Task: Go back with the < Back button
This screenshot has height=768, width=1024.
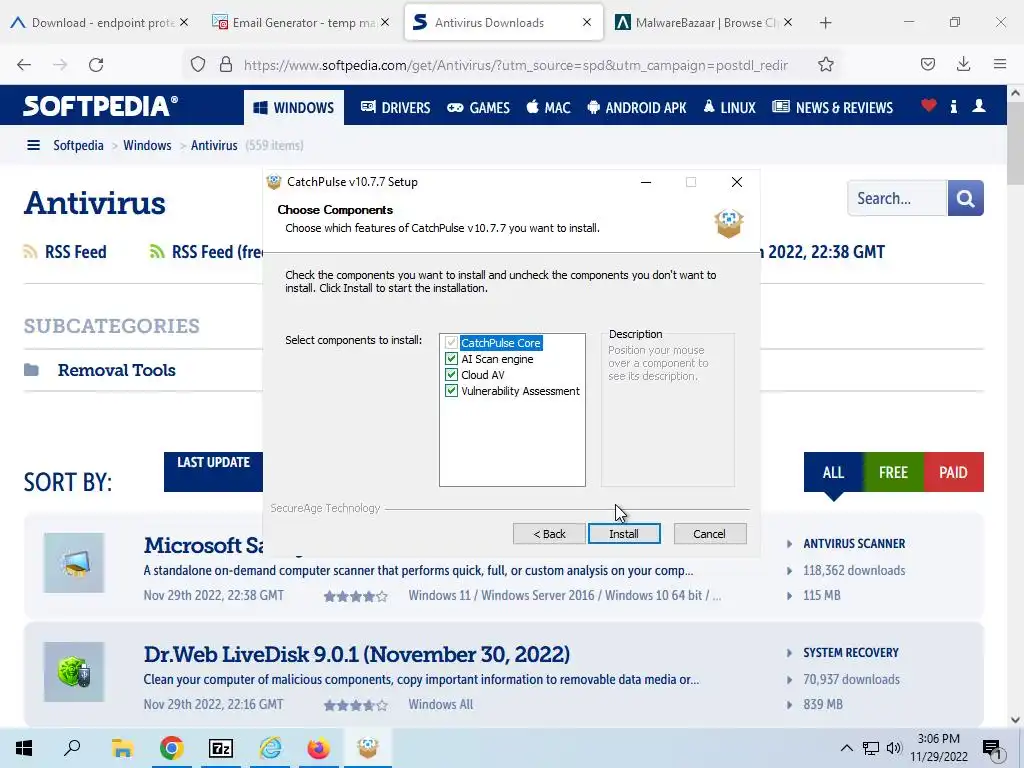Action: point(549,534)
